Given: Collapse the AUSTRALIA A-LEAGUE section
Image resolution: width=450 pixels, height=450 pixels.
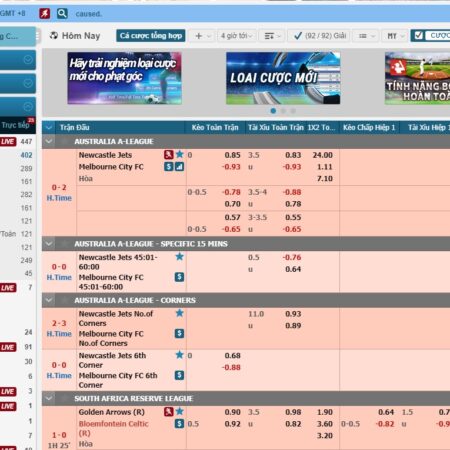Looking at the screenshot, I should tap(49, 141).
